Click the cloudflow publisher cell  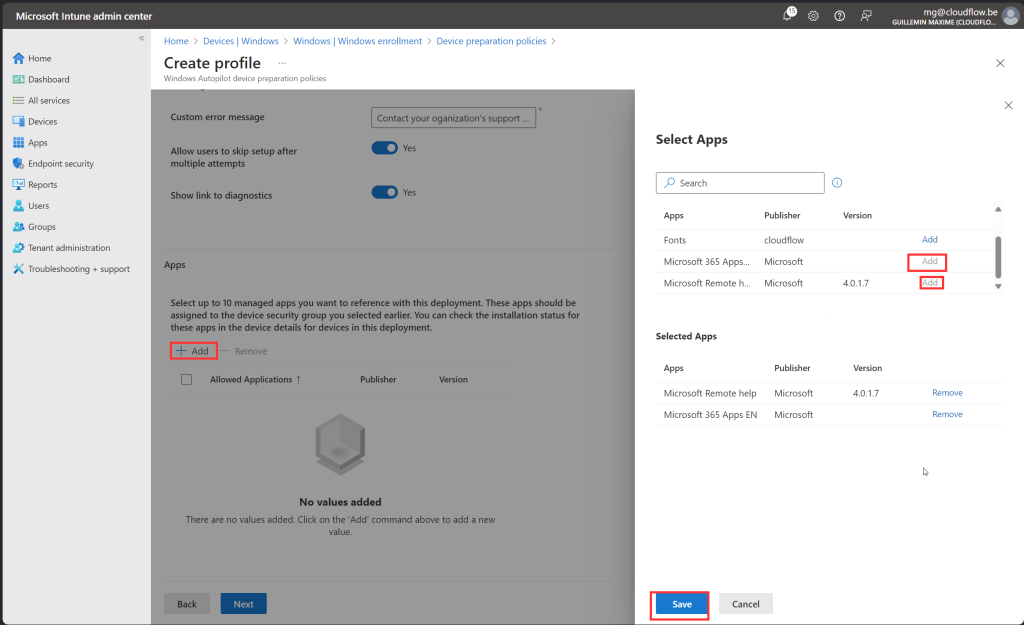(784, 240)
